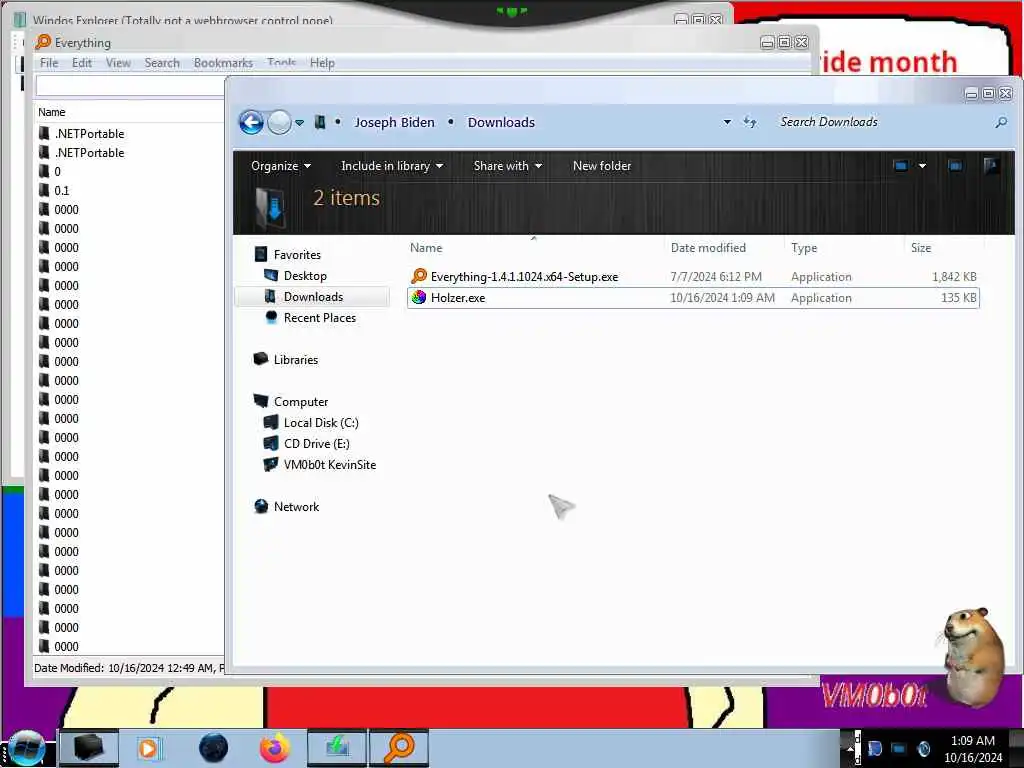Click the Windows Start orb
The height and width of the screenshot is (768, 1024).
(x=26, y=748)
